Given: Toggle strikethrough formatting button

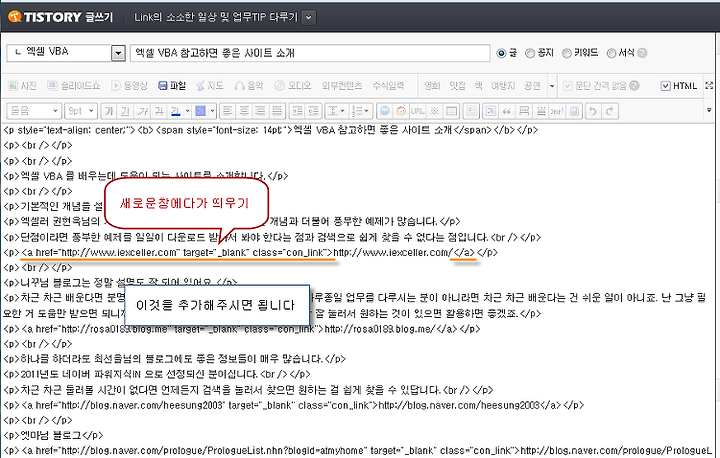Looking at the screenshot, I should click(x=159, y=111).
